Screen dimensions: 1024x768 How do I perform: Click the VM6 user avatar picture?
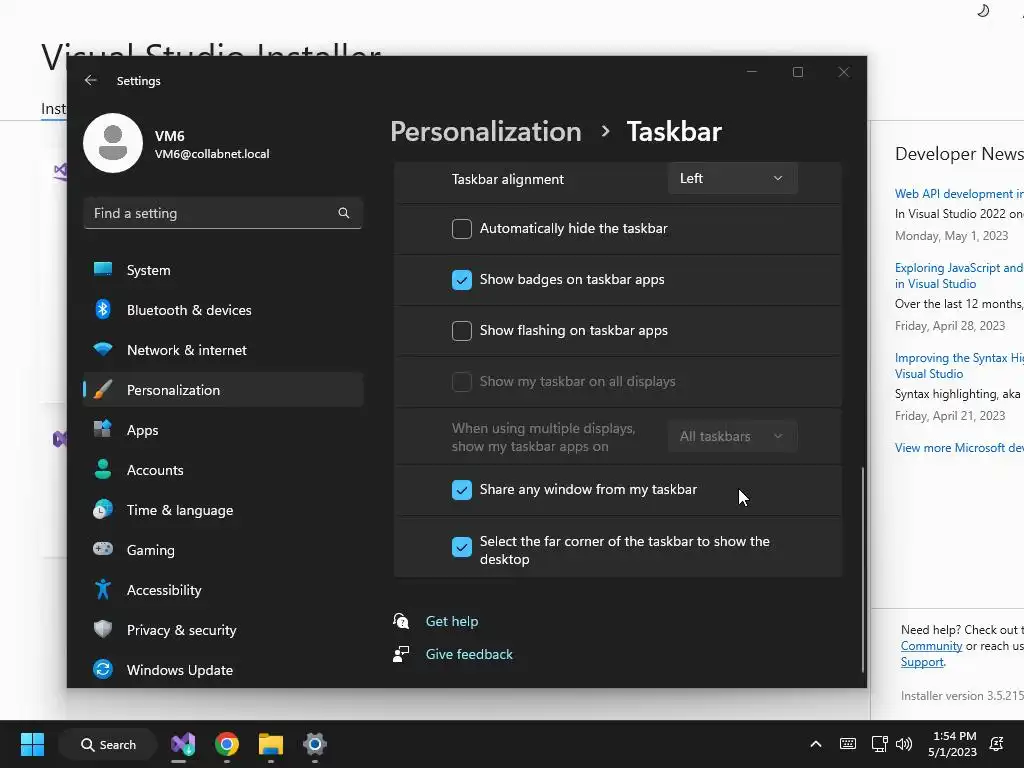[x=113, y=143]
